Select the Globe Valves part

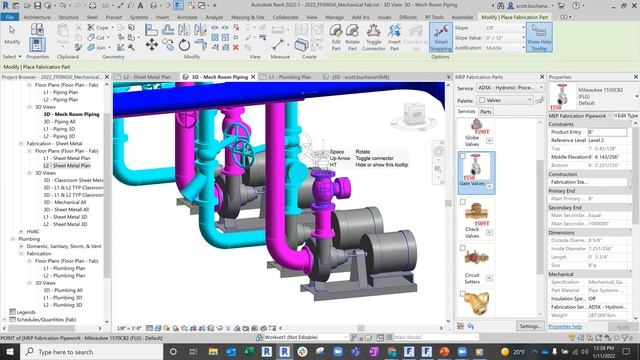(476, 133)
